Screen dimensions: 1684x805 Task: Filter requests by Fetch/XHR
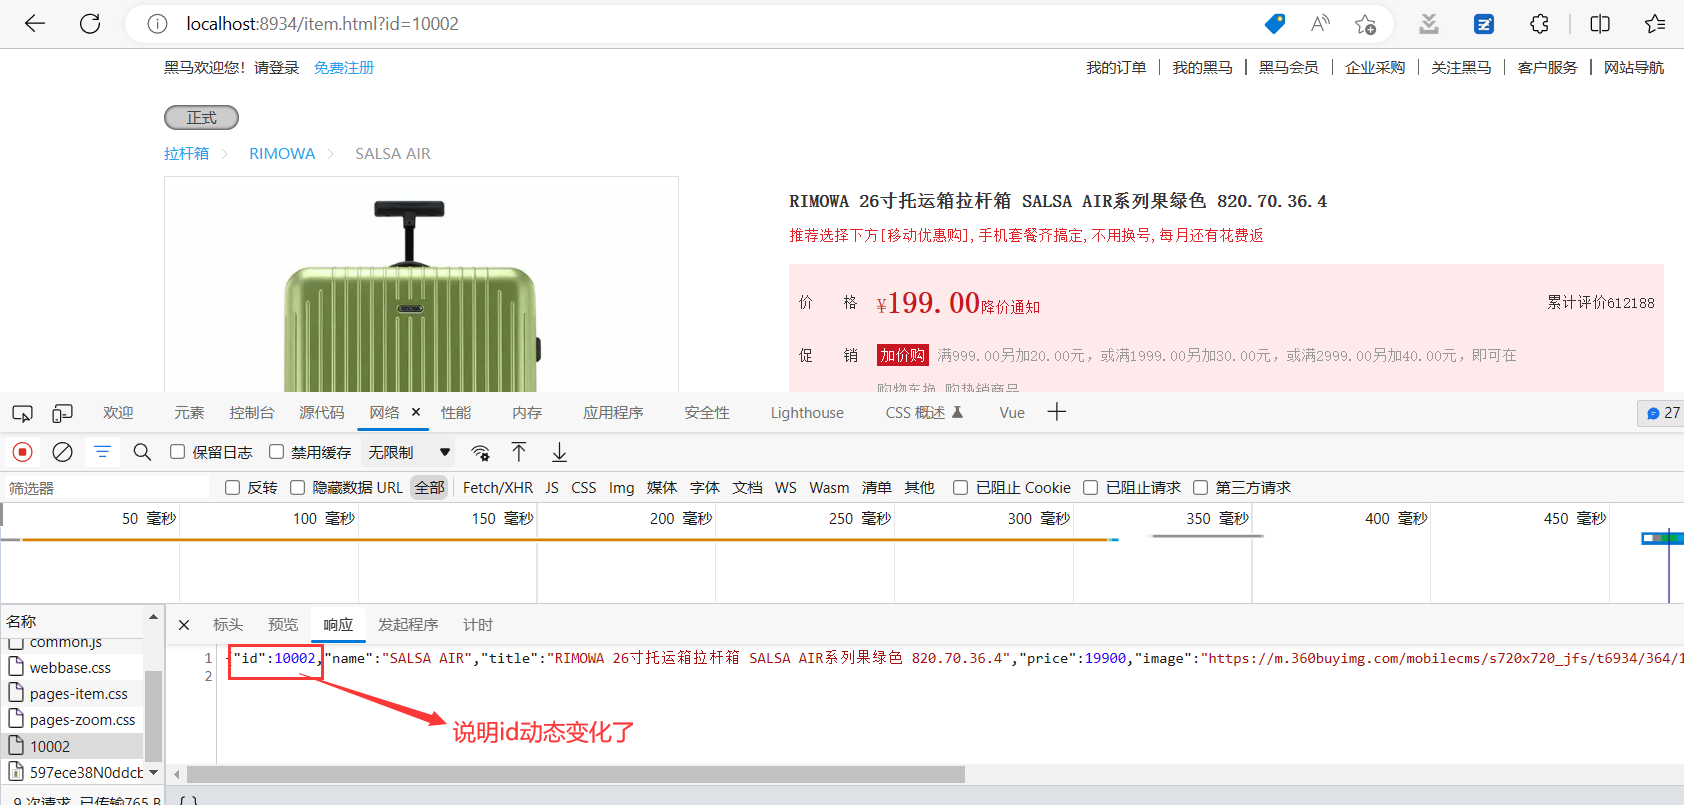[x=498, y=487]
